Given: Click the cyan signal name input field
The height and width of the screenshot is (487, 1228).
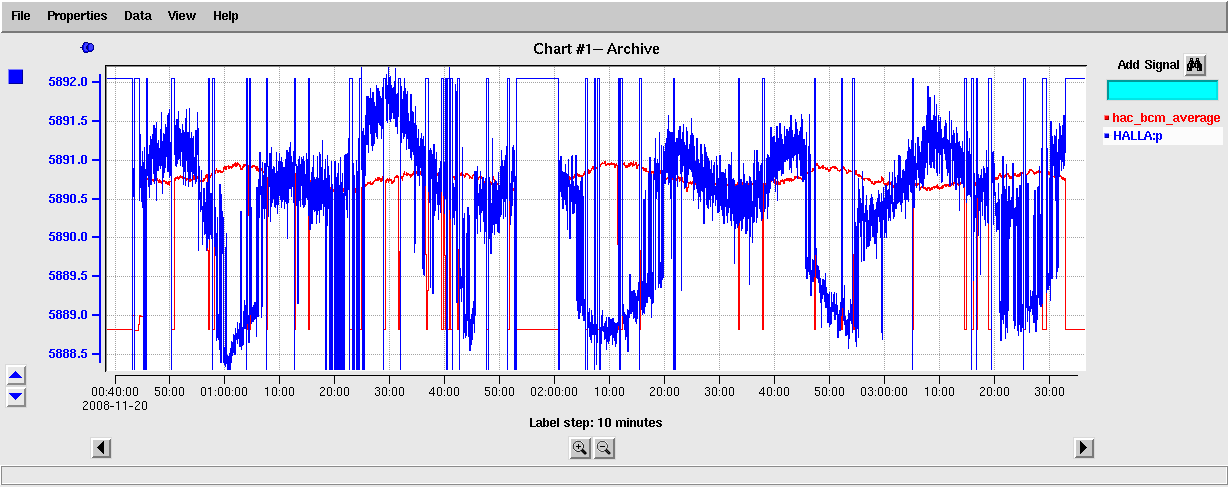Looking at the screenshot, I should click(1162, 90).
